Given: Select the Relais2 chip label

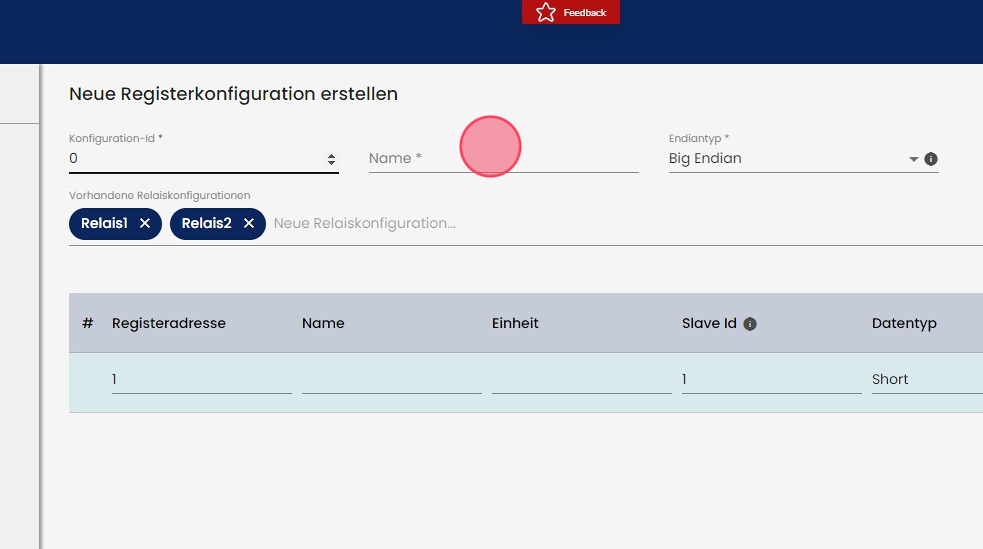Looking at the screenshot, I should (206, 224).
